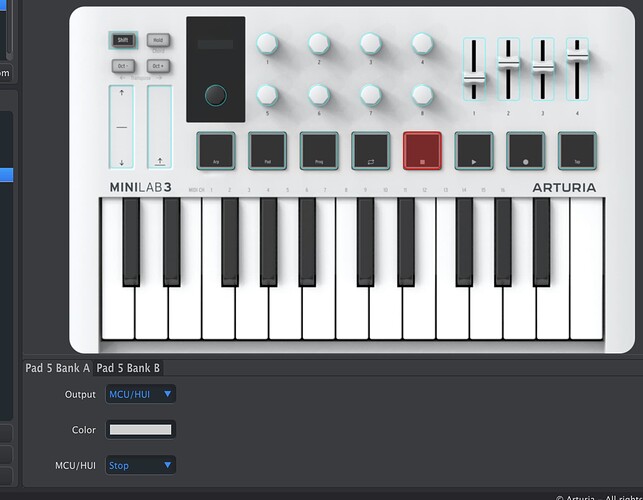
Task: Select fader 4
Action: click(577, 69)
